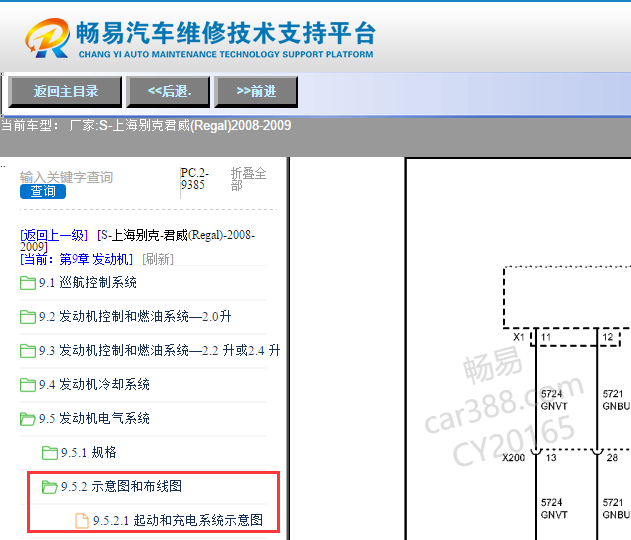Click the 返回主目录 button
The width and height of the screenshot is (631, 540).
coord(65,91)
